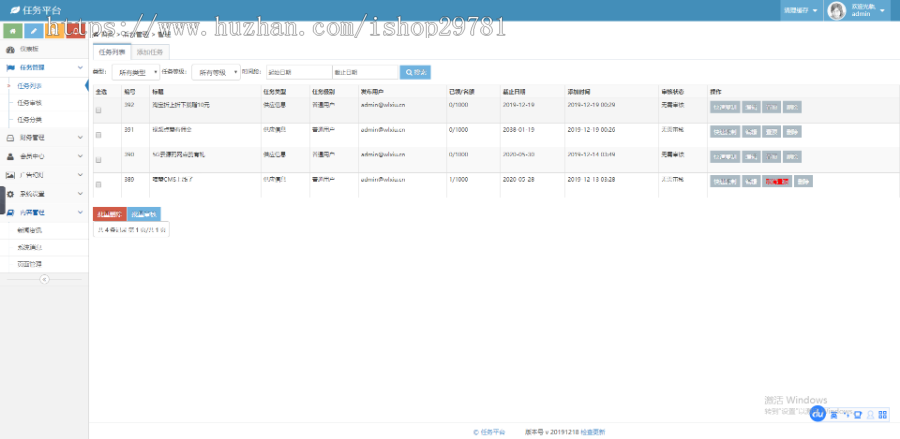Viewport: 900px width, 439px height.
Task: Select the checkbox for task row 380
Action: coord(98,185)
